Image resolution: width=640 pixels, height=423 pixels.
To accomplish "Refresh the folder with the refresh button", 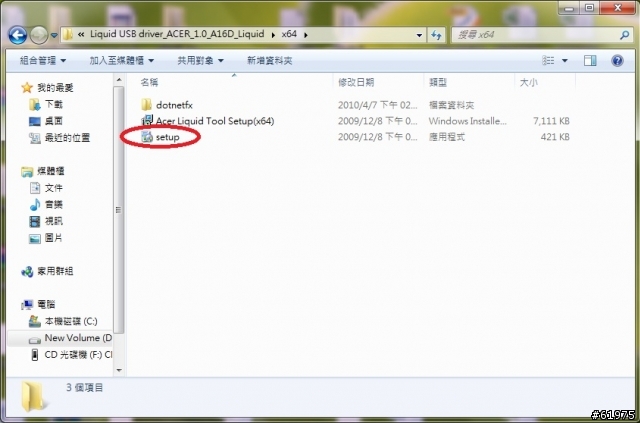I will 436,35.
